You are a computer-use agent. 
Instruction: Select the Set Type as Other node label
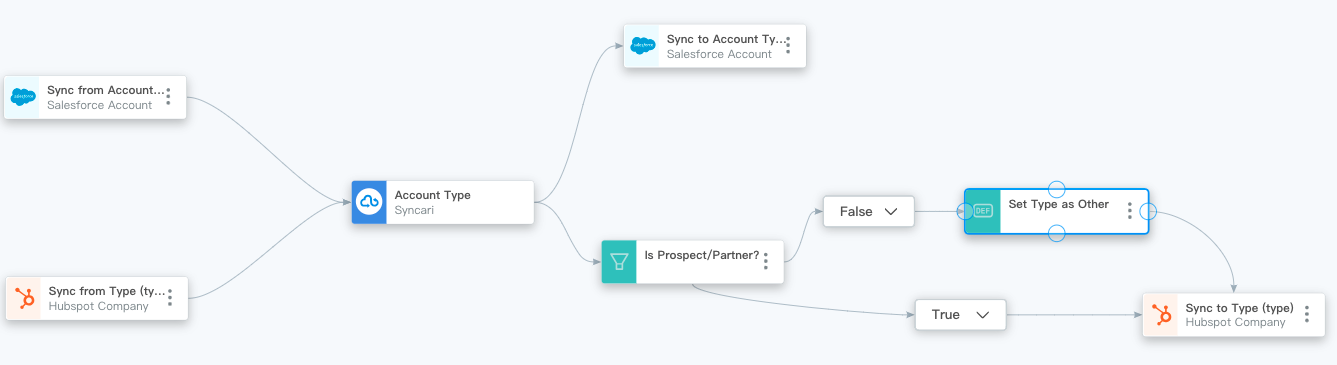point(1058,204)
